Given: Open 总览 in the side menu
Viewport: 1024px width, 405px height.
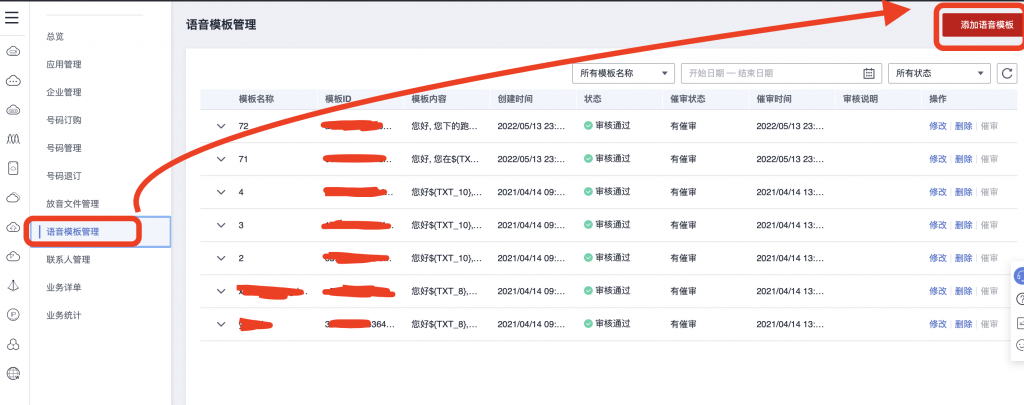Looking at the screenshot, I should point(55,37).
